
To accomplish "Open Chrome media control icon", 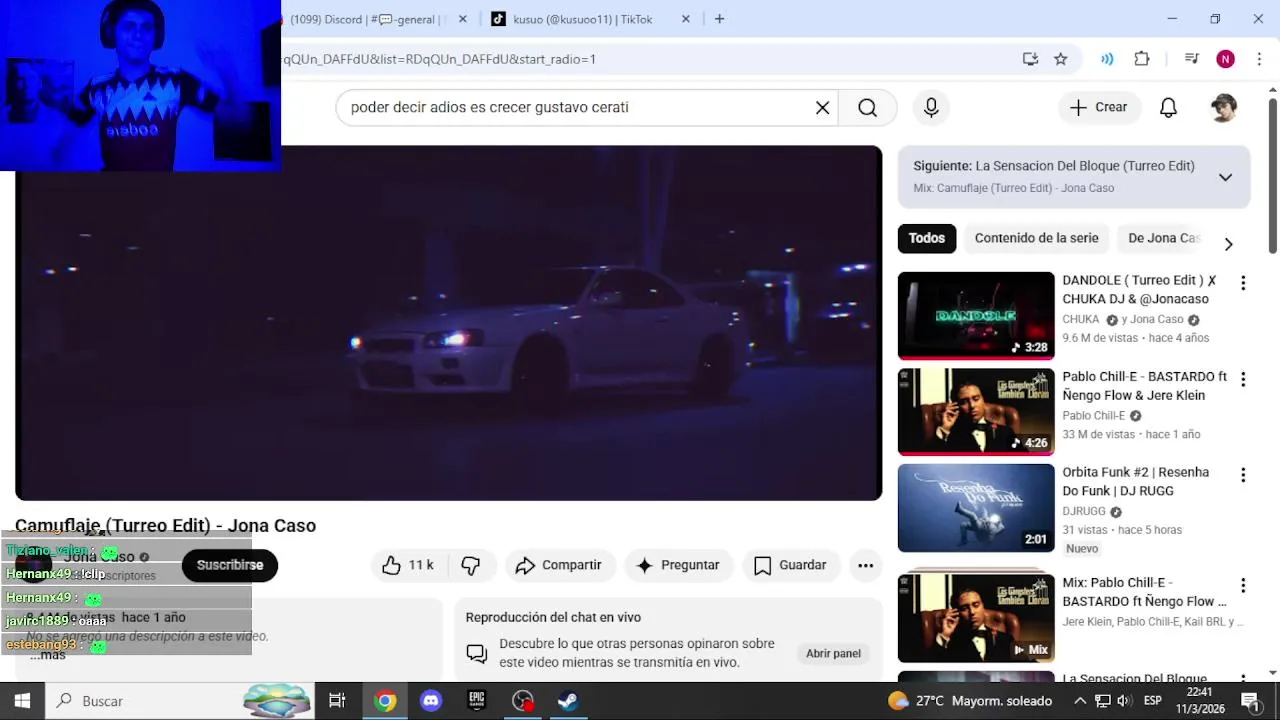I will tap(1191, 59).
